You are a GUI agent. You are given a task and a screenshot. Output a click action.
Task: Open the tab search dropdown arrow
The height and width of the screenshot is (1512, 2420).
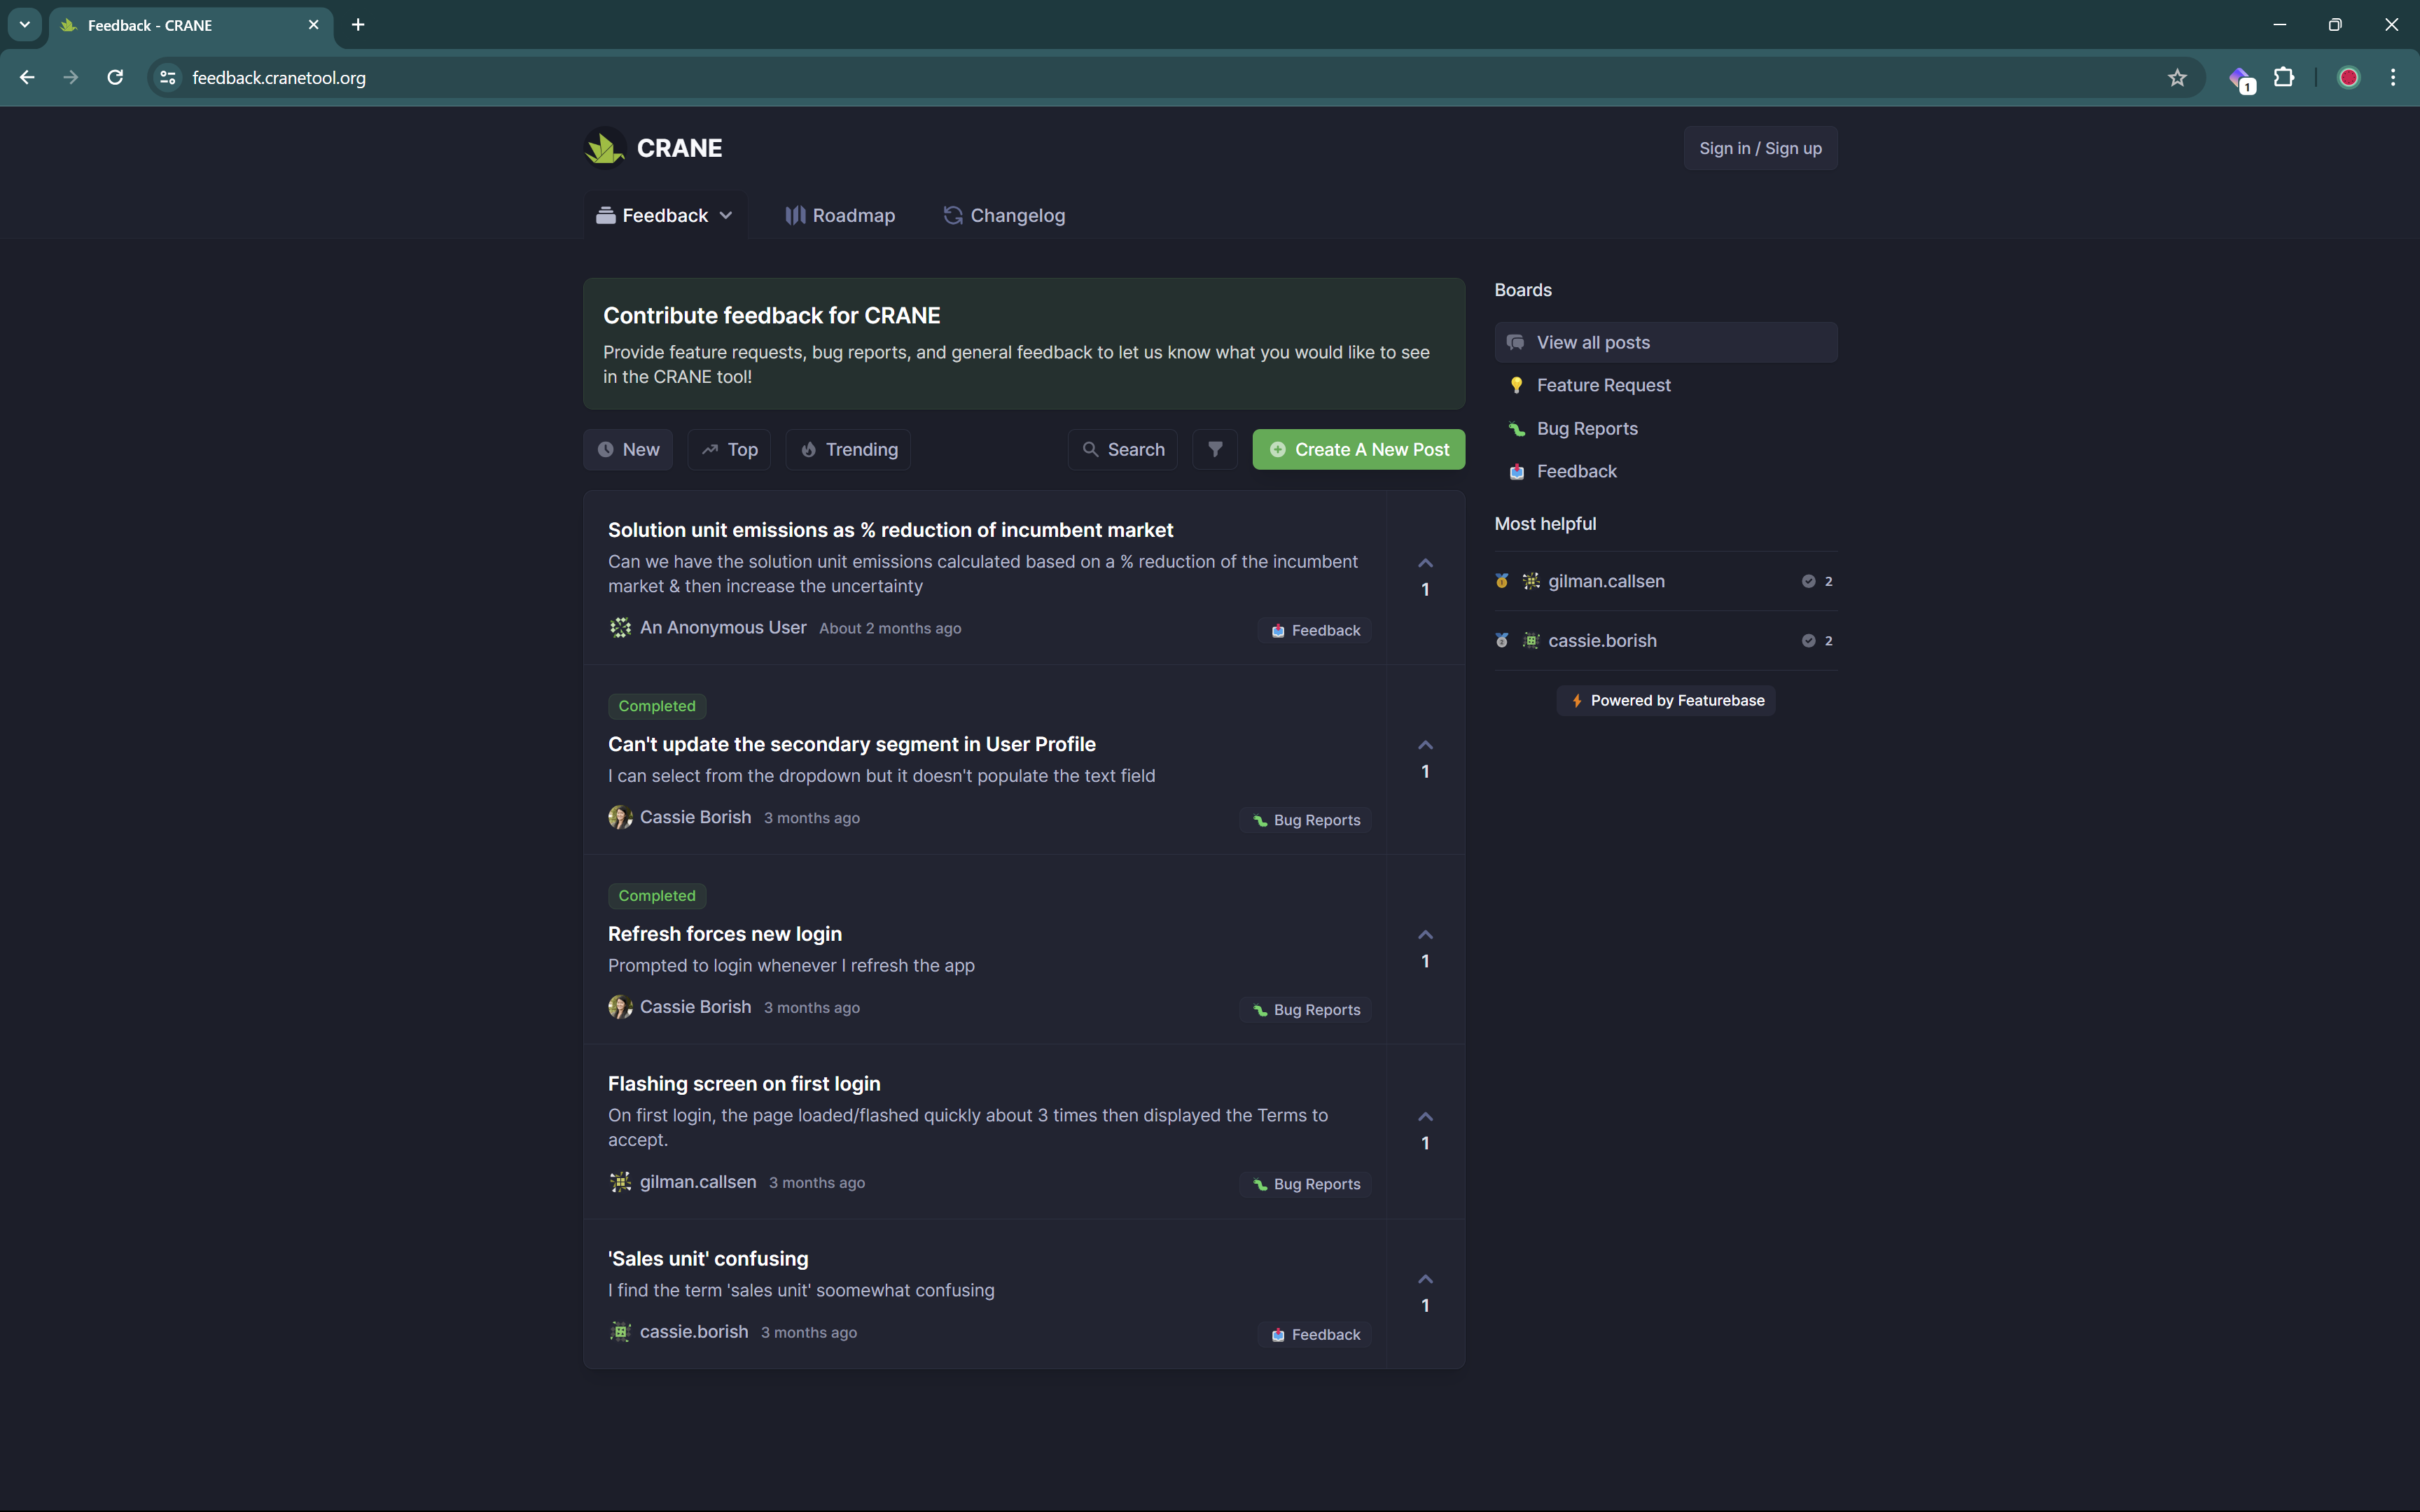24,24
